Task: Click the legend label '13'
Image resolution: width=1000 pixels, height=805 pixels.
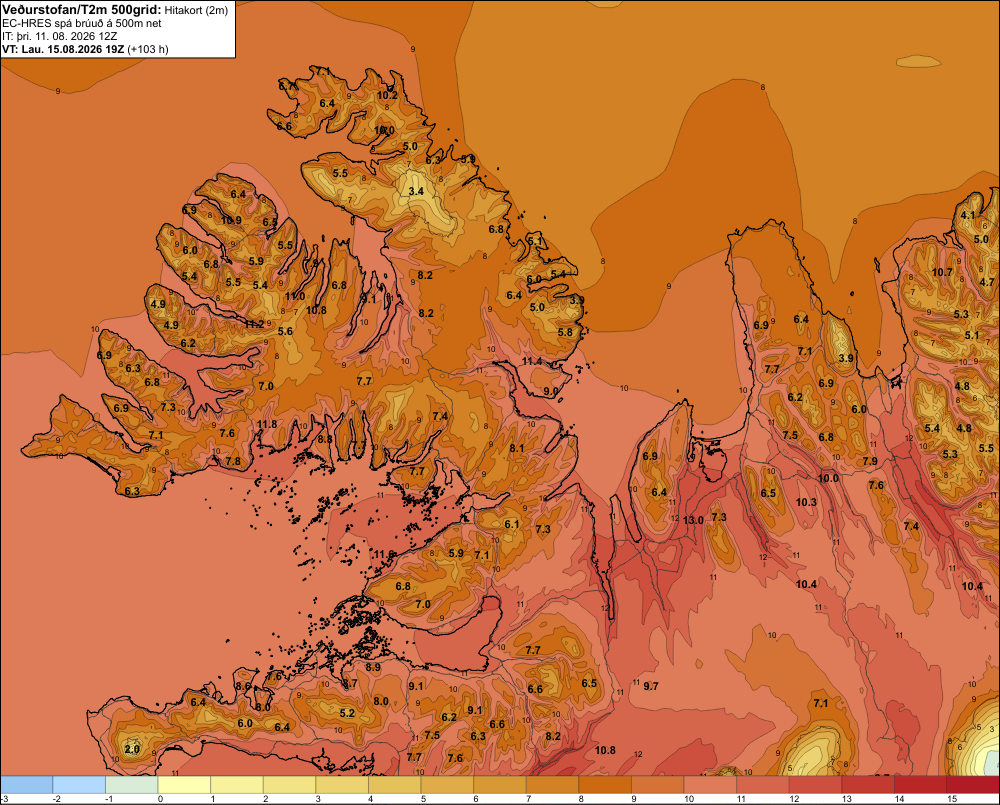Action: 846,799
